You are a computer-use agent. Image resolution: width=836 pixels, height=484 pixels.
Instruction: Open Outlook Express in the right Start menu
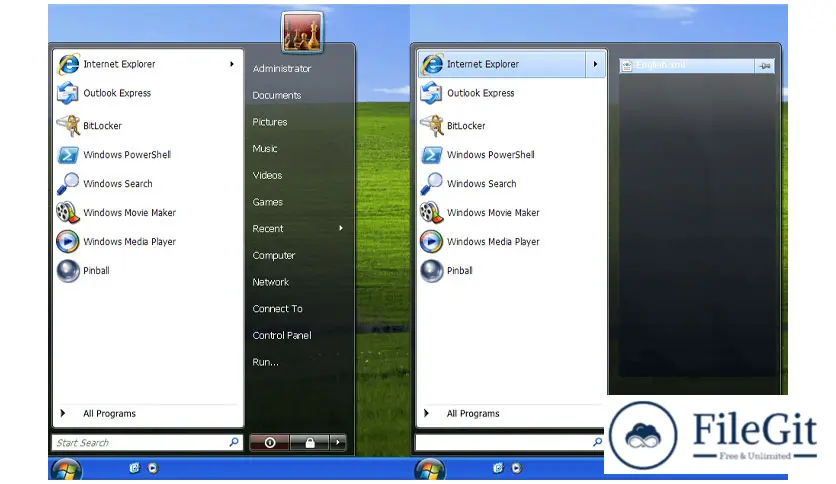[x=512, y=93]
